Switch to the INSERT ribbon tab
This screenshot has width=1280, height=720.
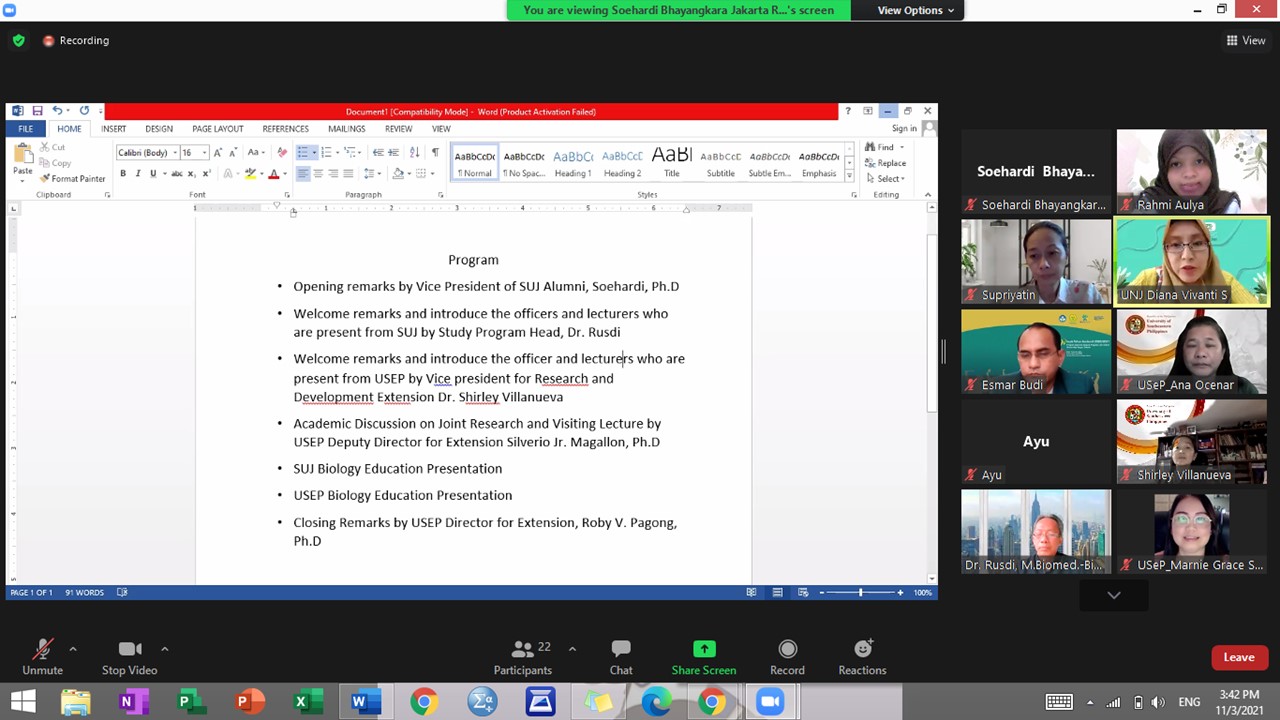pos(113,129)
